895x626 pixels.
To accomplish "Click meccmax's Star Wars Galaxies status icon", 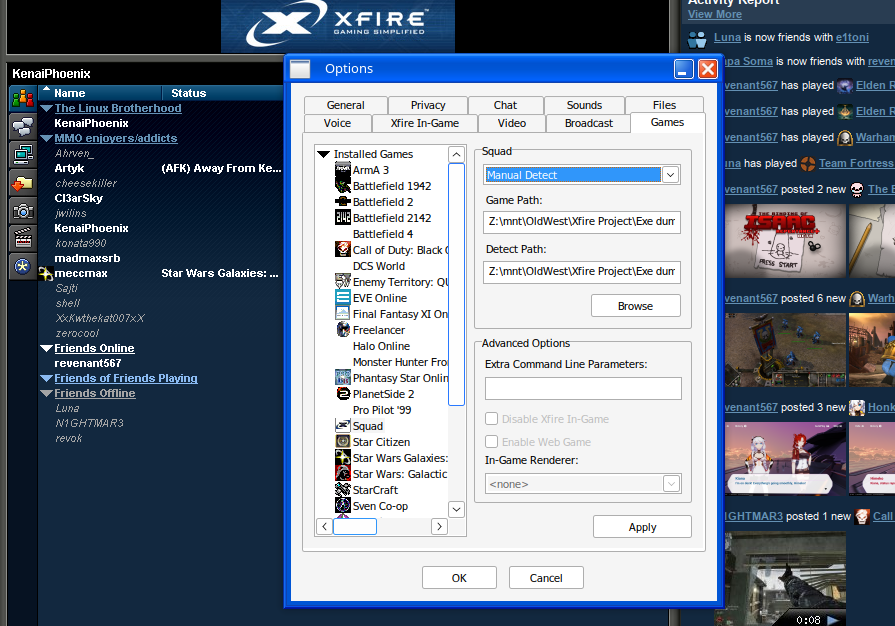I will 46,273.
